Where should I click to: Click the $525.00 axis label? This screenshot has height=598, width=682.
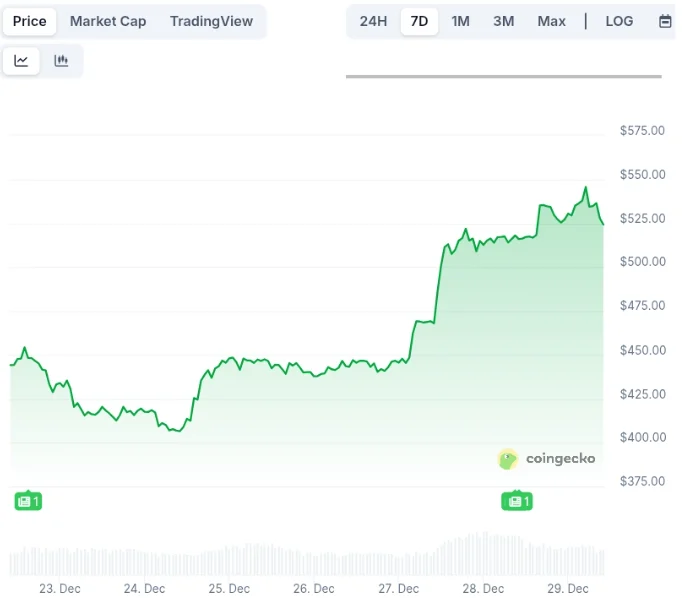pyautogui.click(x=643, y=218)
